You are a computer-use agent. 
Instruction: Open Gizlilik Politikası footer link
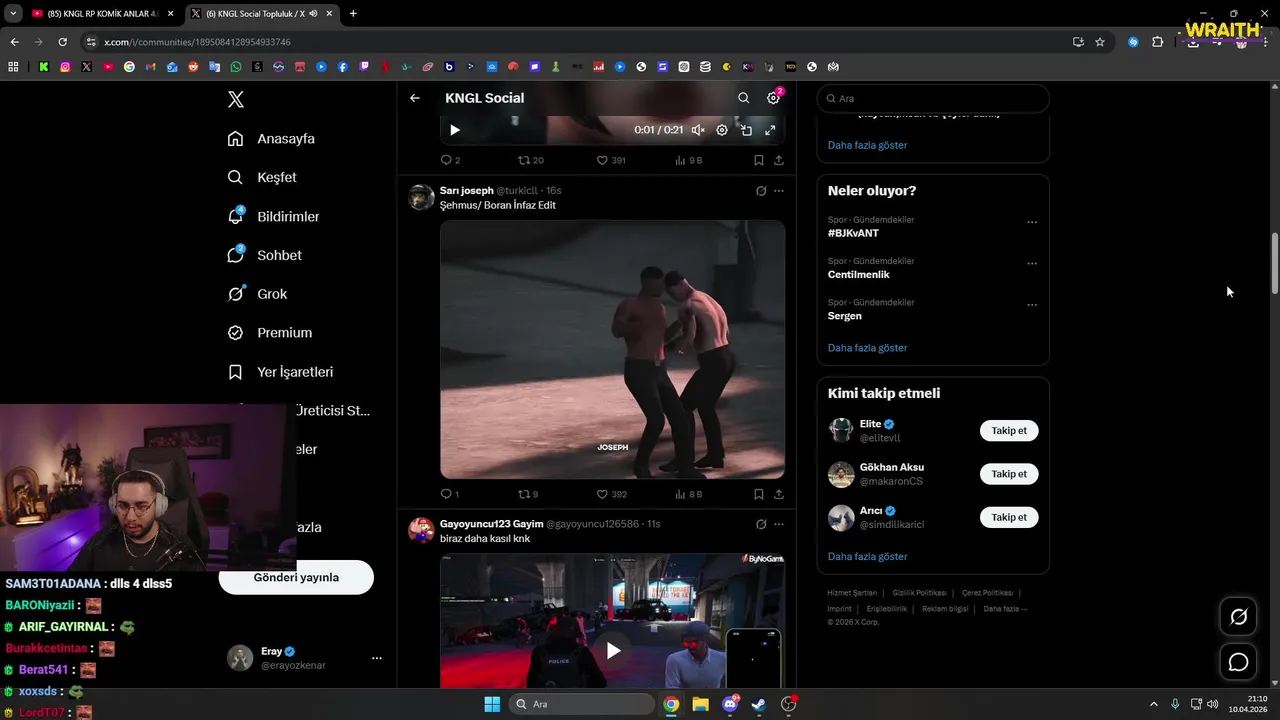pyautogui.click(x=919, y=593)
